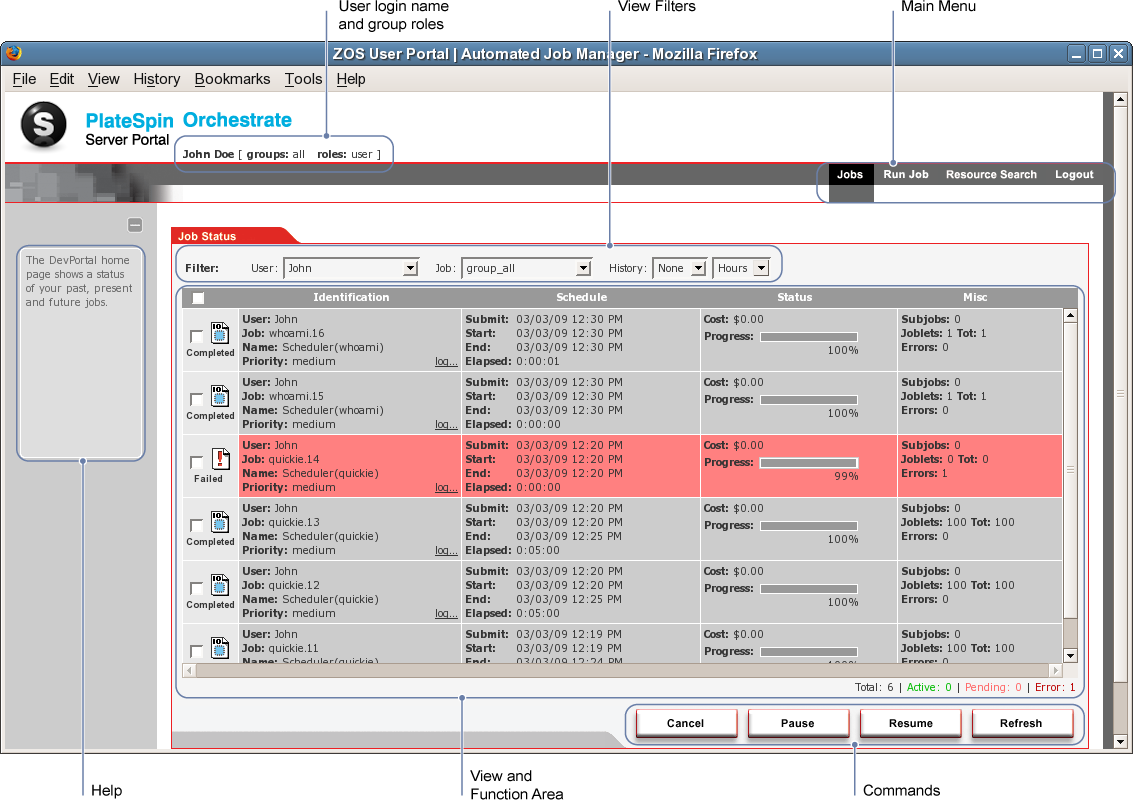Click the 'Pending: 0' count in the summary
The width and height of the screenshot is (1133, 800).
click(x=994, y=687)
